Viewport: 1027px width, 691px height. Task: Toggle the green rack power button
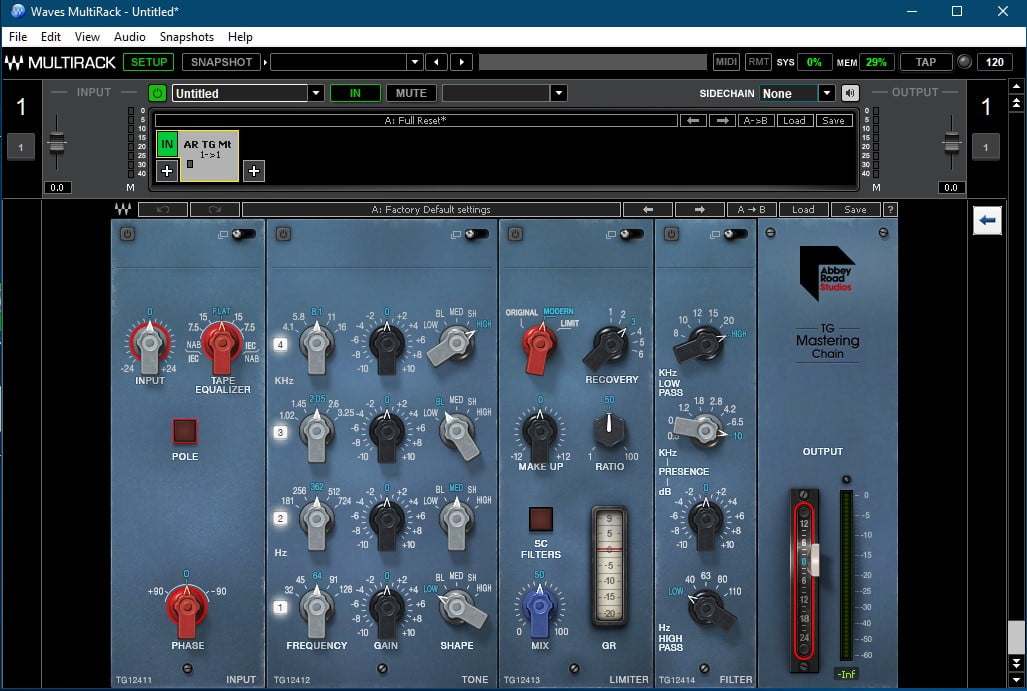[157, 93]
